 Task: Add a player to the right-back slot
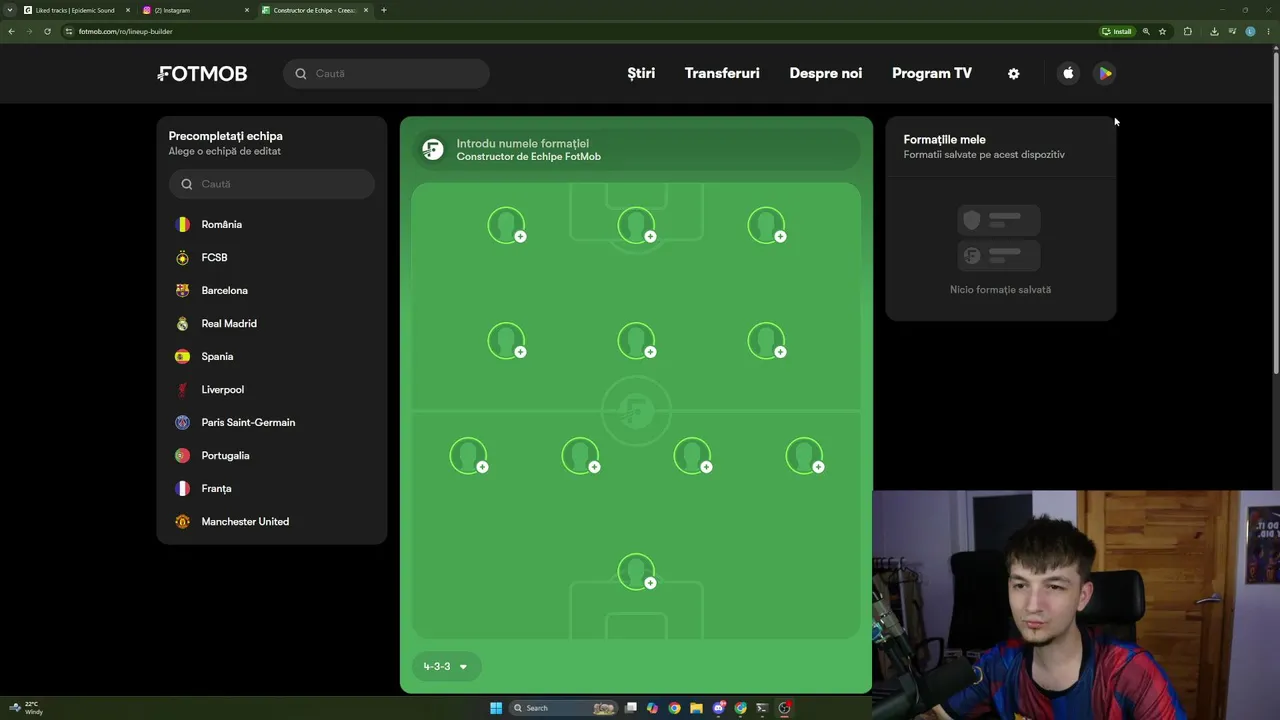805,456
